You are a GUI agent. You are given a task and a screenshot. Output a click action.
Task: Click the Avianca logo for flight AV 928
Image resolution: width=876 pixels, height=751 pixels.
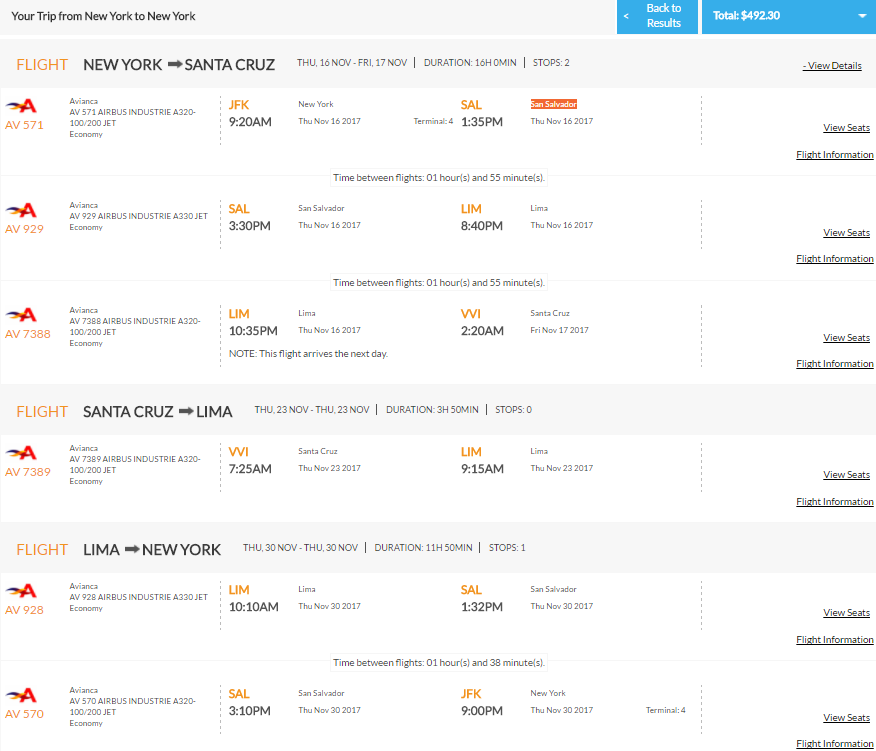[21, 591]
